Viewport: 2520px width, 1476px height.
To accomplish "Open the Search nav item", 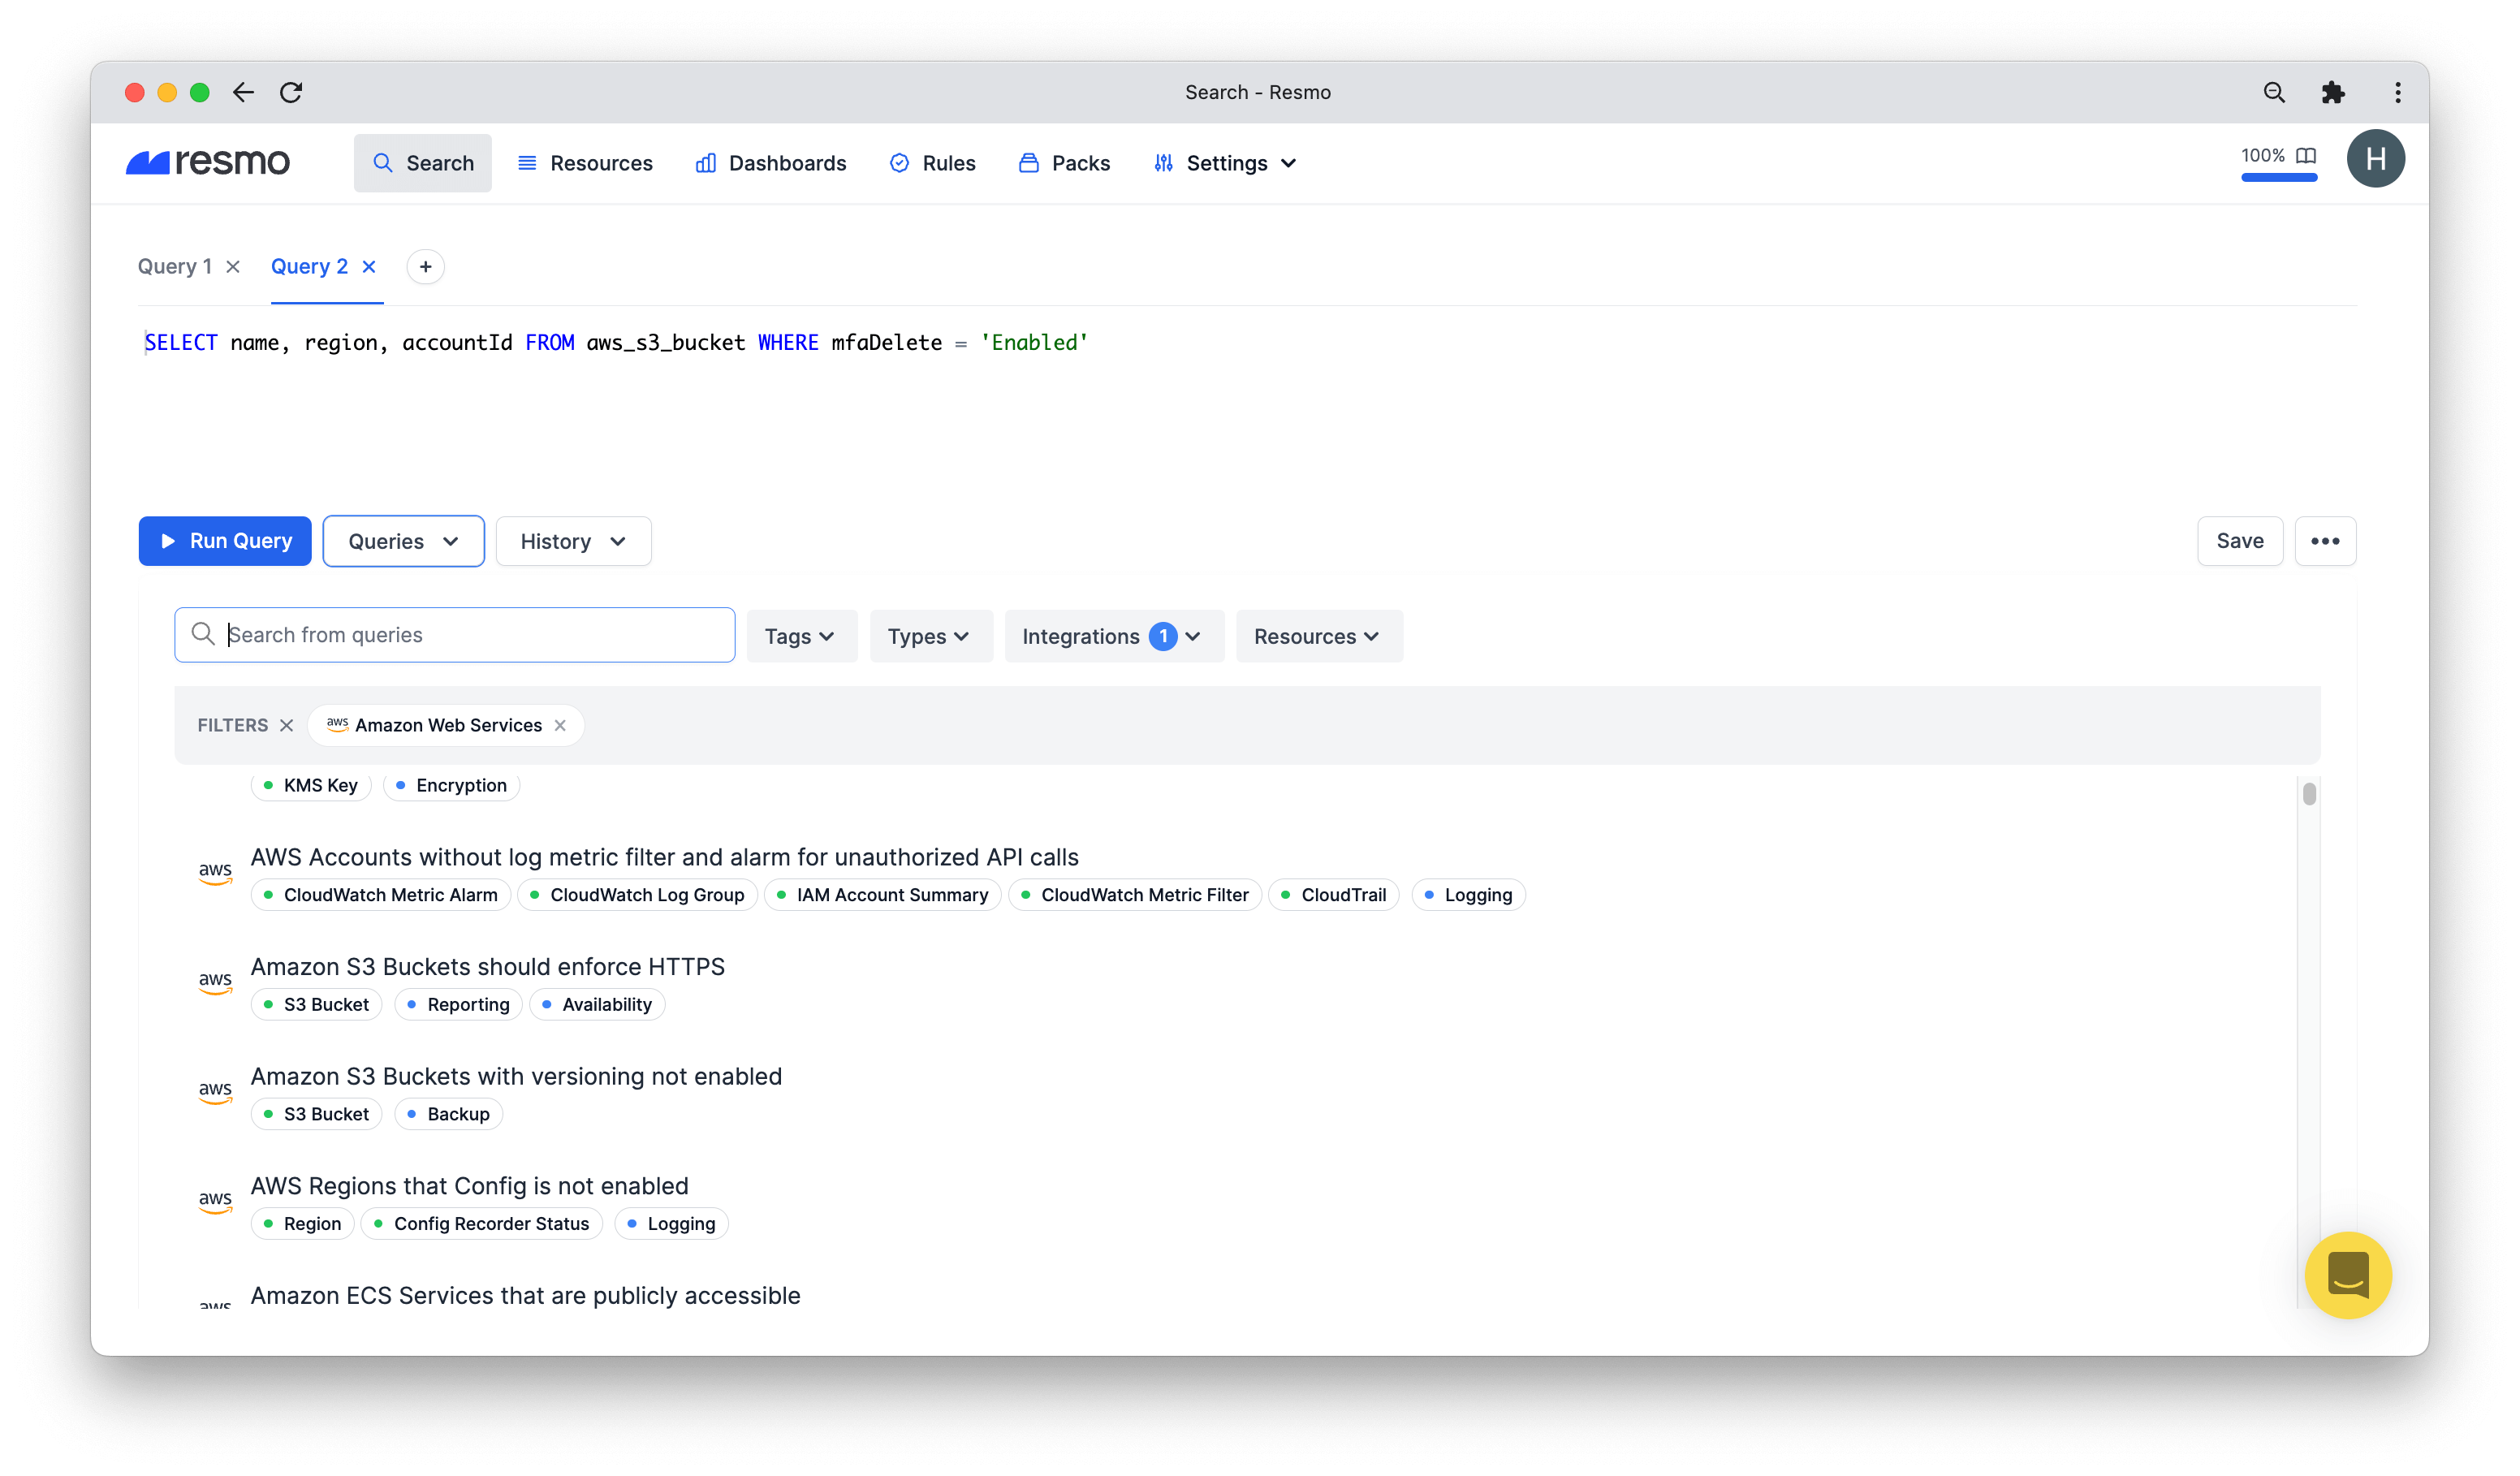I will [423, 163].
